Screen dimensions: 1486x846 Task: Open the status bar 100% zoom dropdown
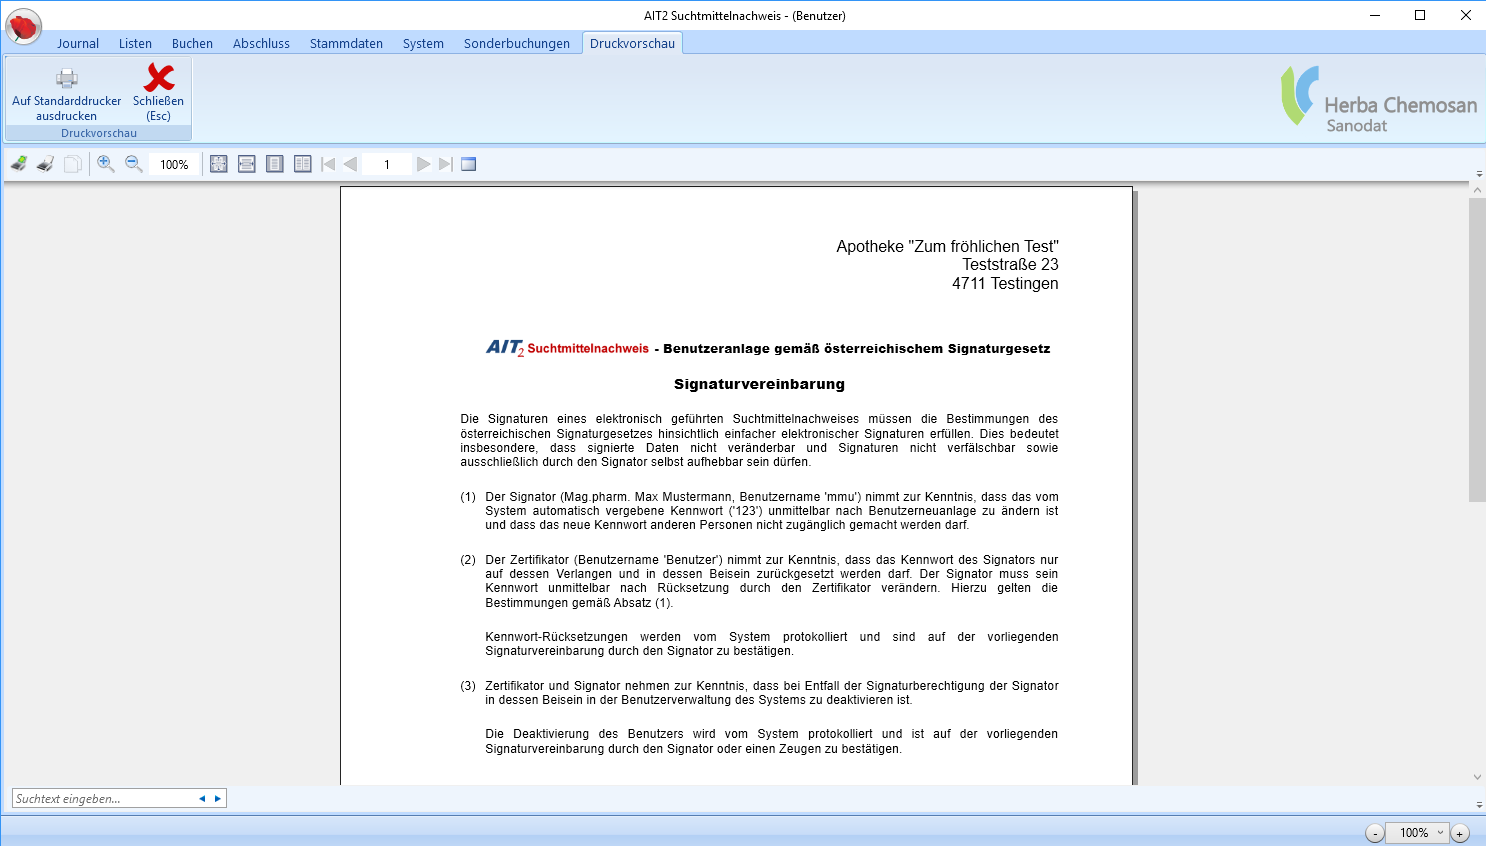[x=1440, y=832]
